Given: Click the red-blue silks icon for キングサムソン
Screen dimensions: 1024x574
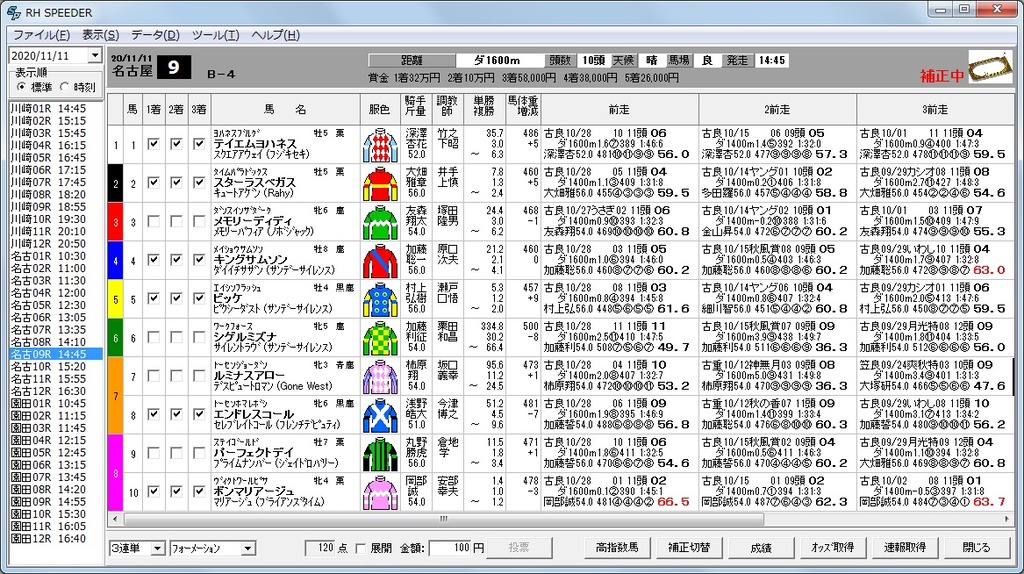Looking at the screenshot, I should tap(380, 261).
